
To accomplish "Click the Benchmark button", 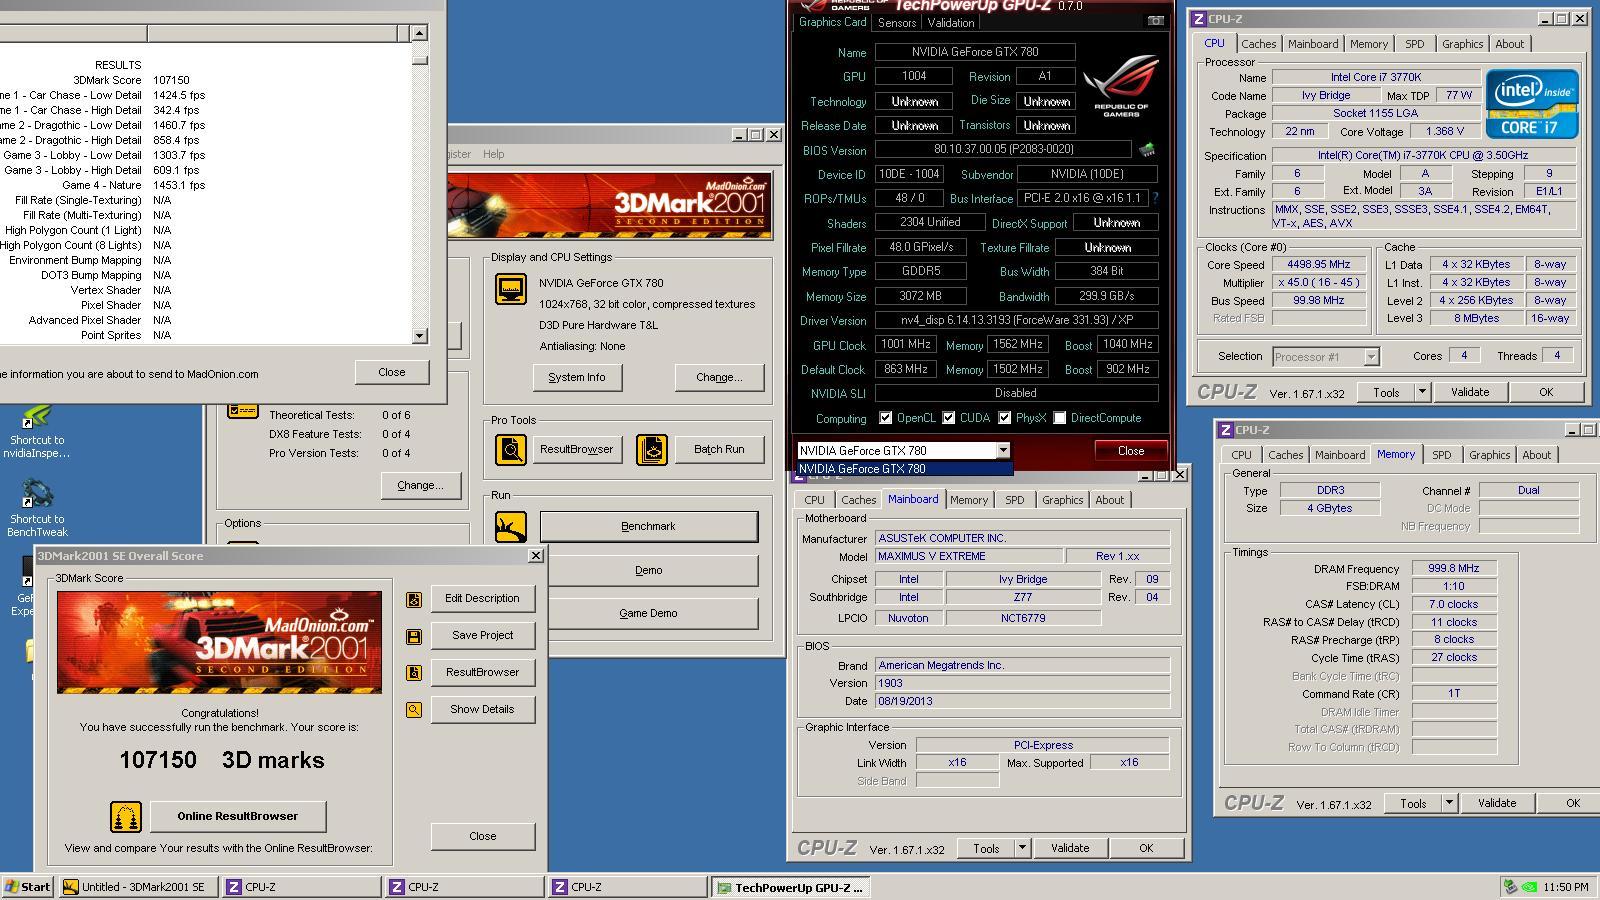I will pos(649,527).
